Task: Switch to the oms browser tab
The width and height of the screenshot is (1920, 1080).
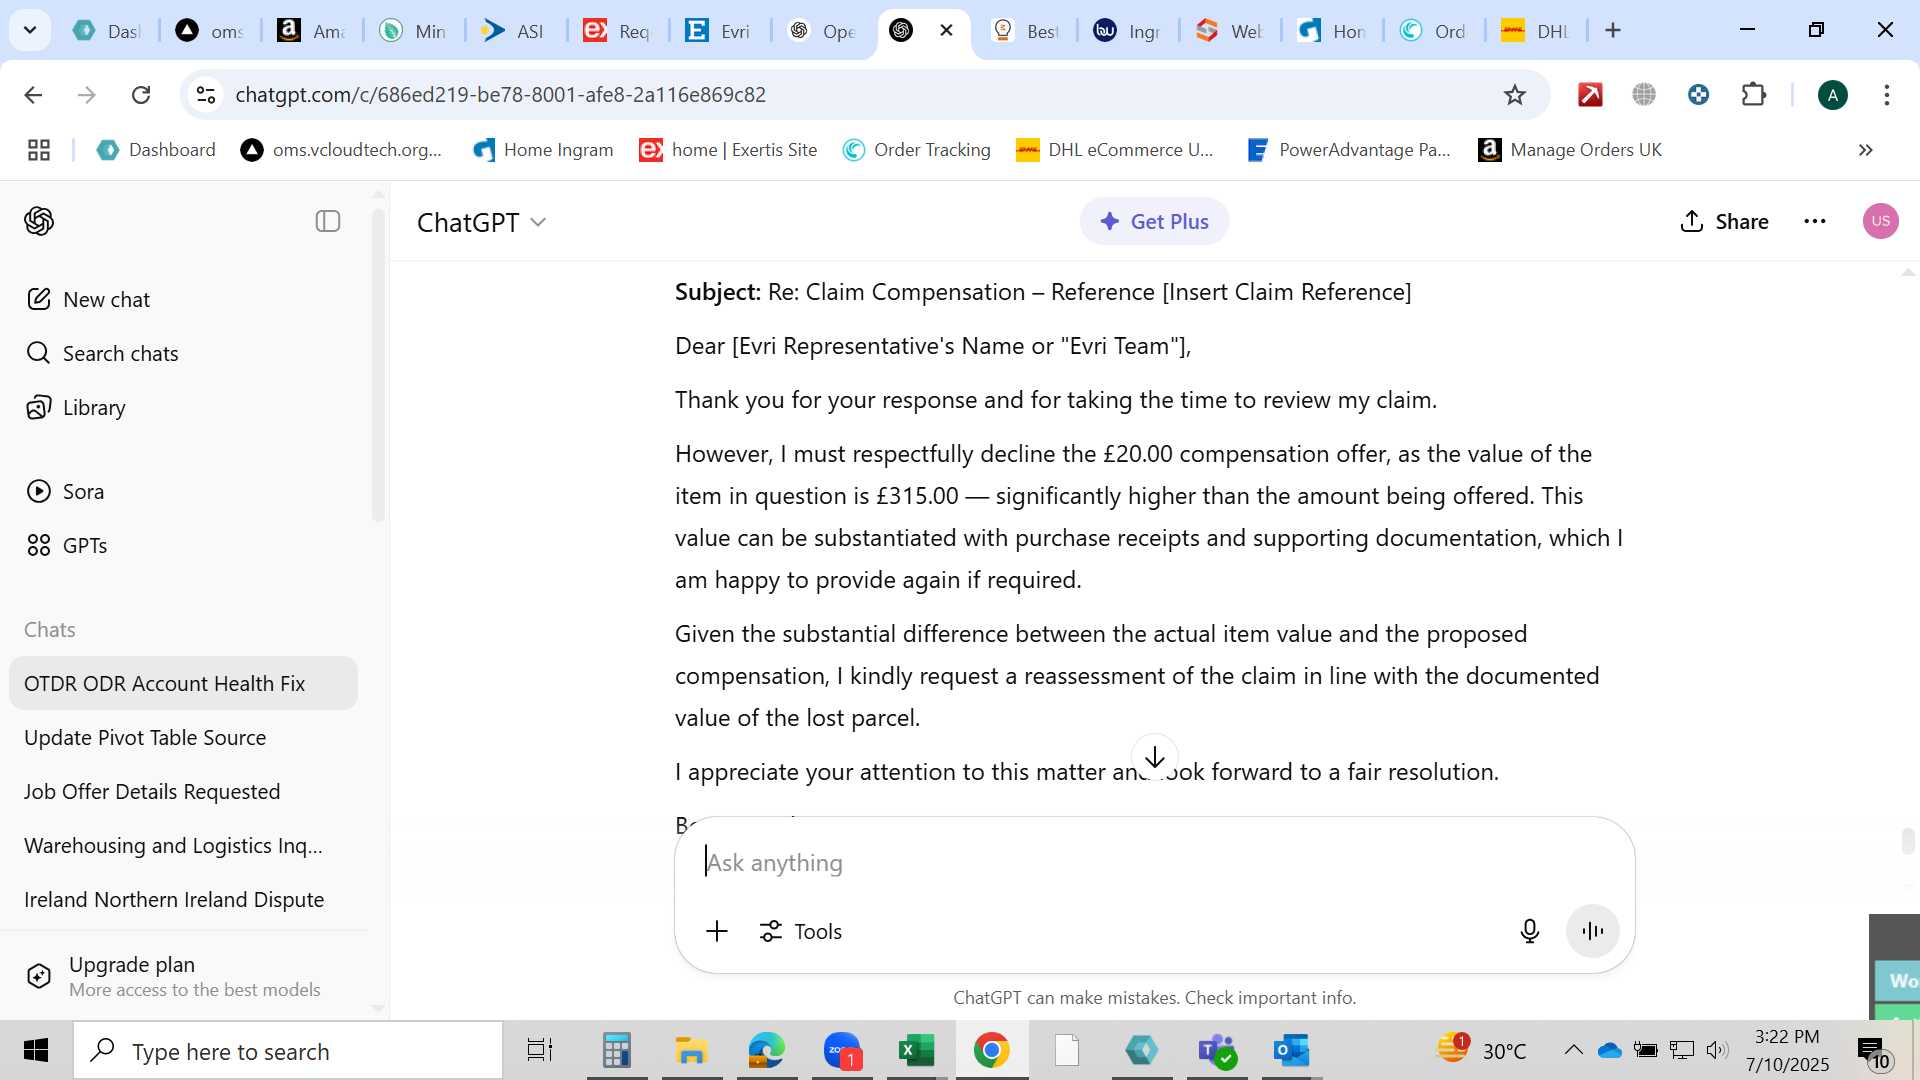Action: 209,31
